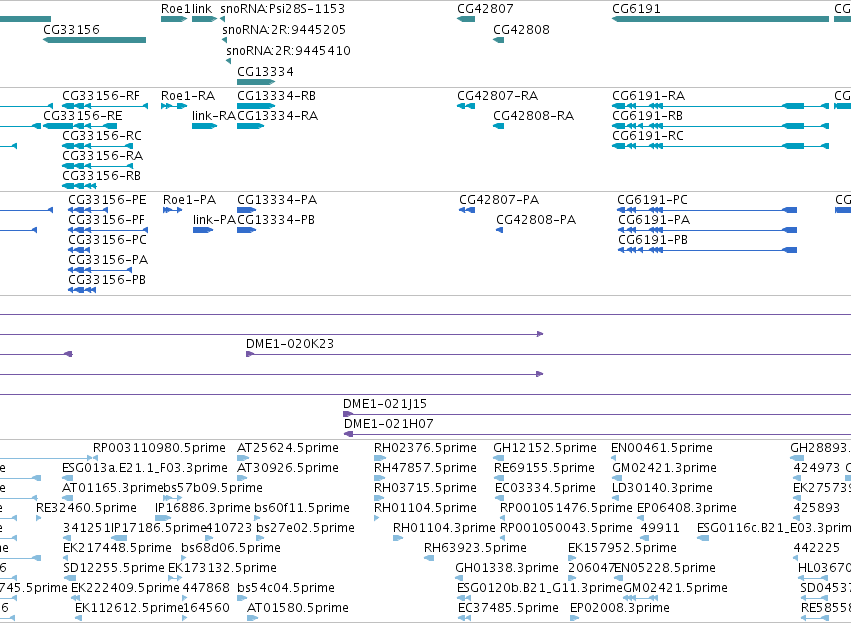Open transcript CG6191-RA
Image resolution: width=851 pixels, height=623 pixels.
tap(649, 96)
